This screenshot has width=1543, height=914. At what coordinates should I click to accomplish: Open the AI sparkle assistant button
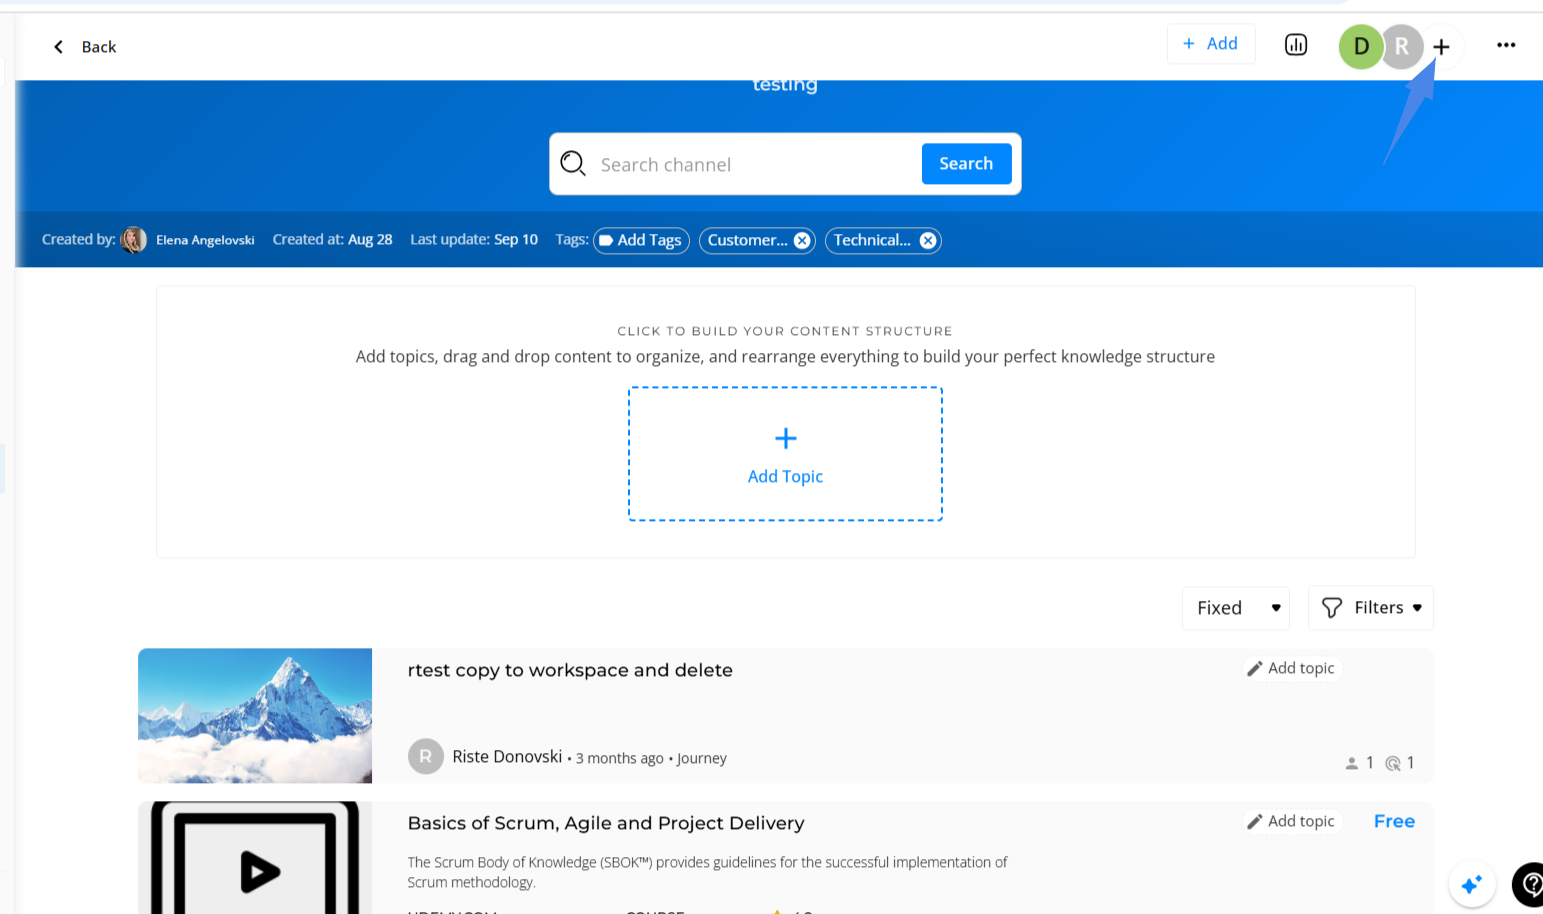1471,885
